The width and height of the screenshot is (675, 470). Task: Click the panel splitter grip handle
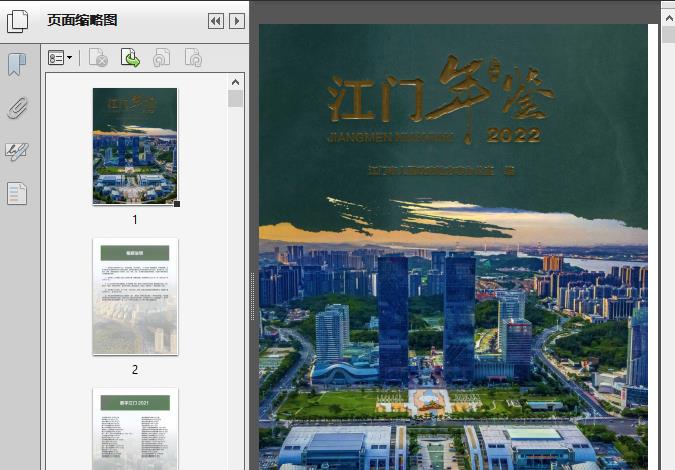coord(253,296)
